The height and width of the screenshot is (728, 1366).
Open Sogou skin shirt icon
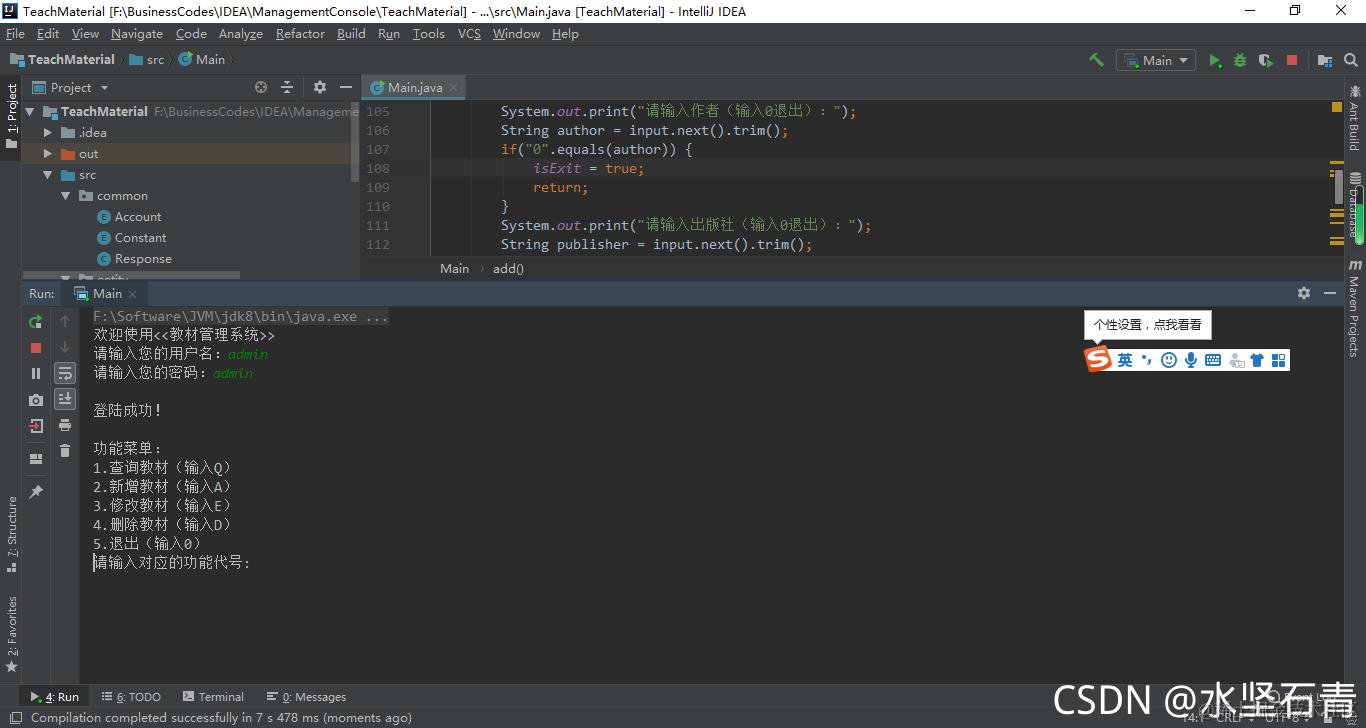point(1257,360)
